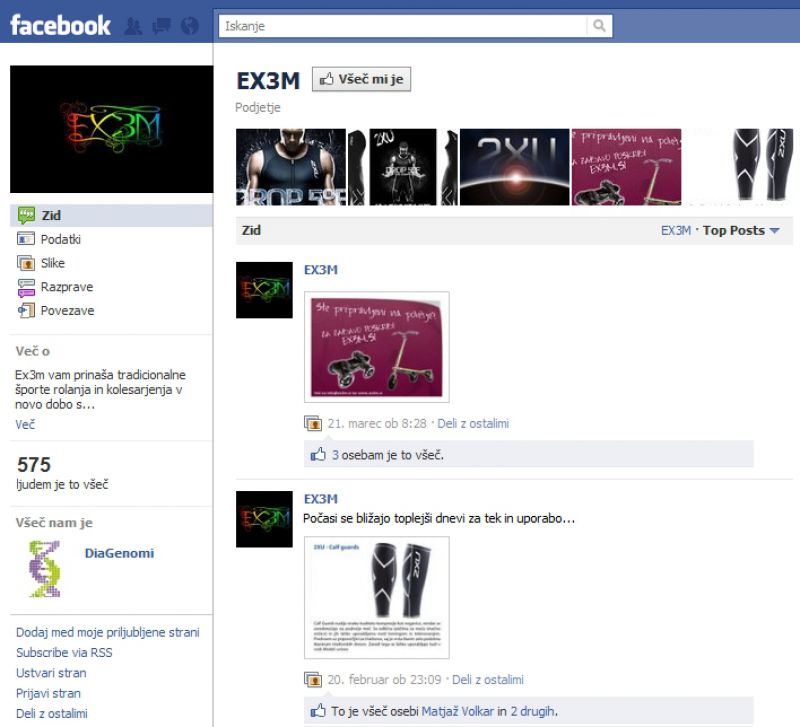Click the 2 drugih likes link

(x=533, y=711)
